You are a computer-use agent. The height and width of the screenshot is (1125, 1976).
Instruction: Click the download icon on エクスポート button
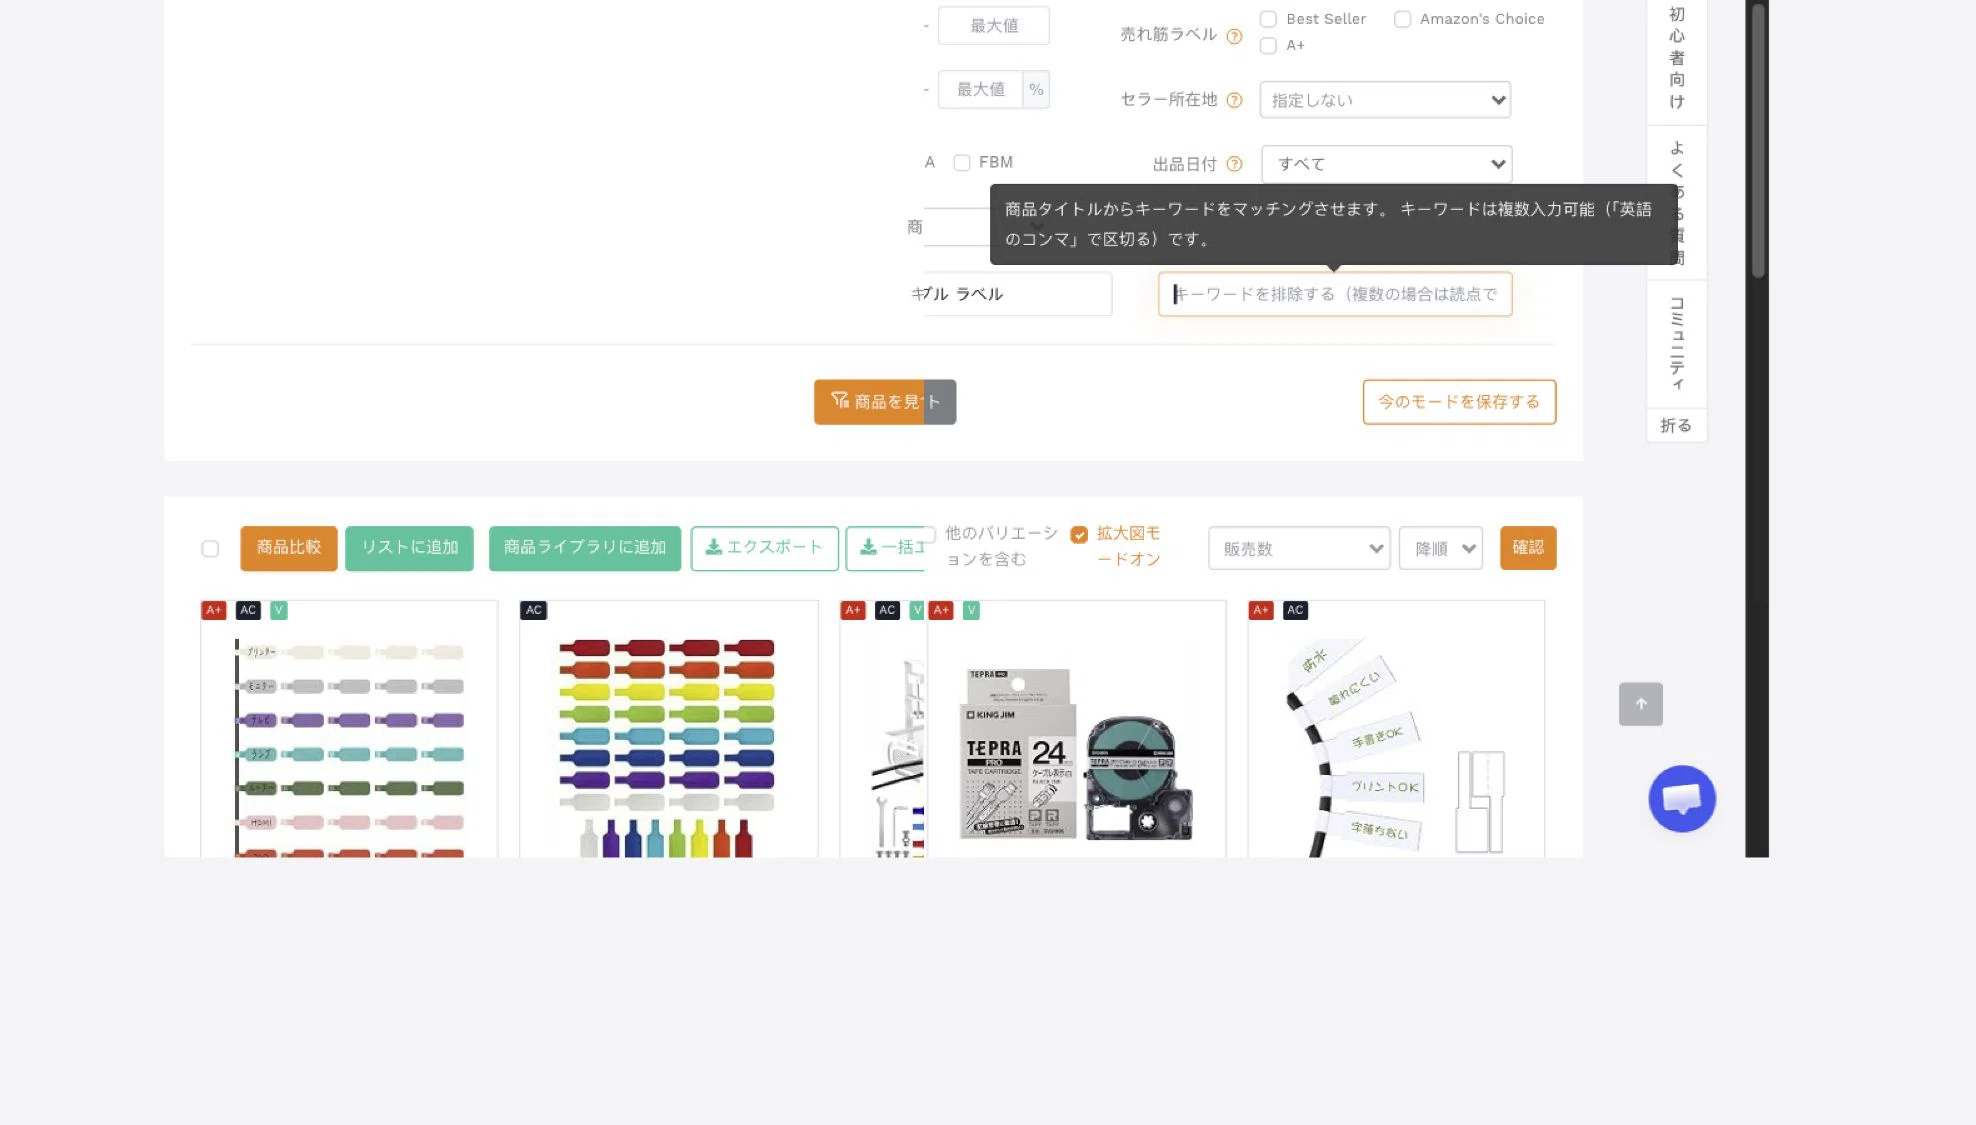[714, 547]
